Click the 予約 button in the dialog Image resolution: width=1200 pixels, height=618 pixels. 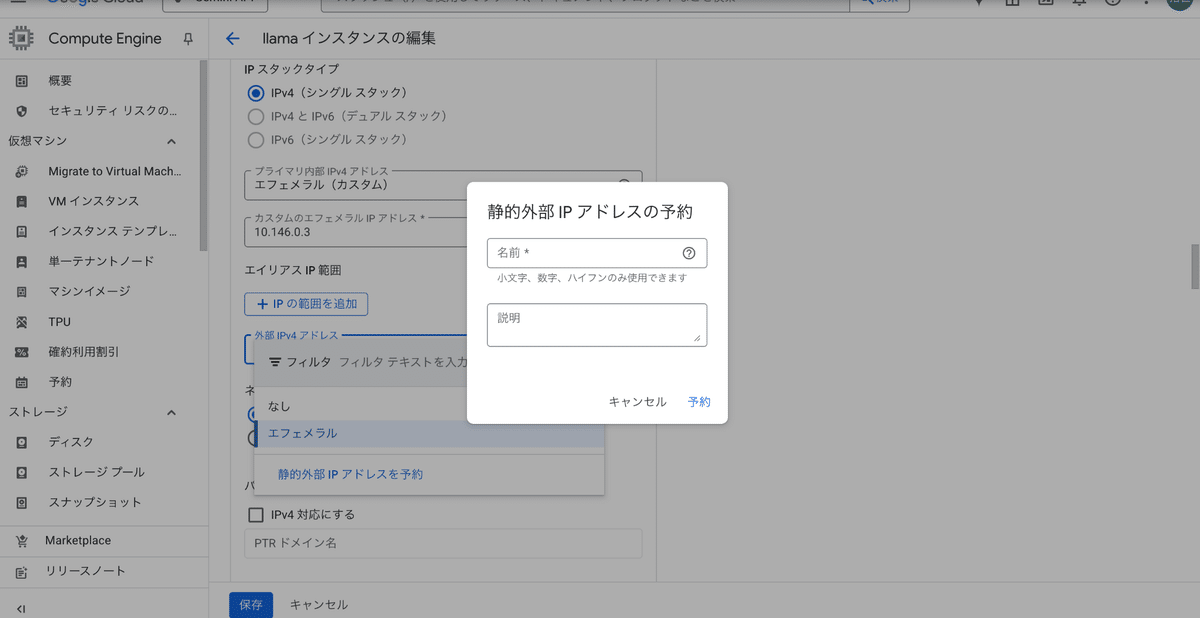pyautogui.click(x=698, y=401)
